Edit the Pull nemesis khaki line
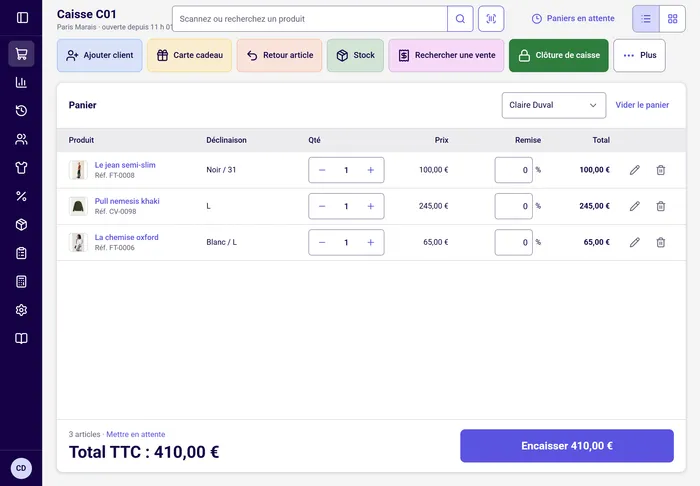The image size is (700, 486). point(635,206)
